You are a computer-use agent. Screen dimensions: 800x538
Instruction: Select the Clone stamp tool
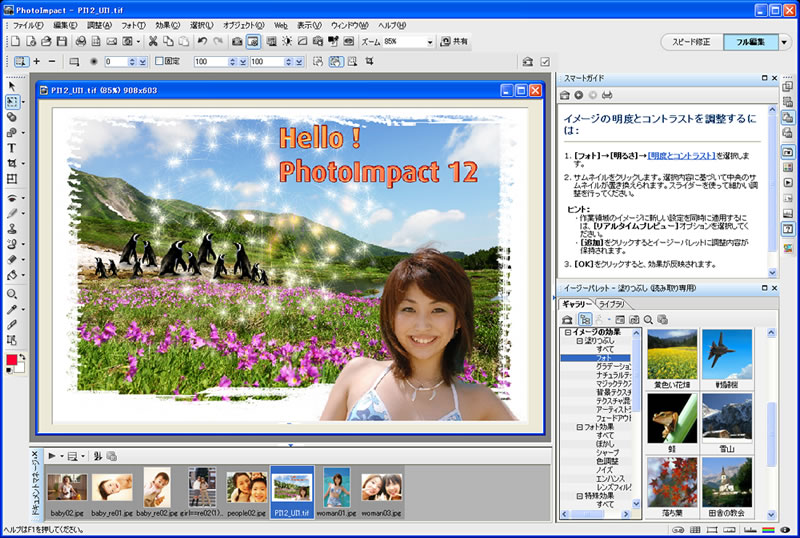pyautogui.click(x=12, y=228)
